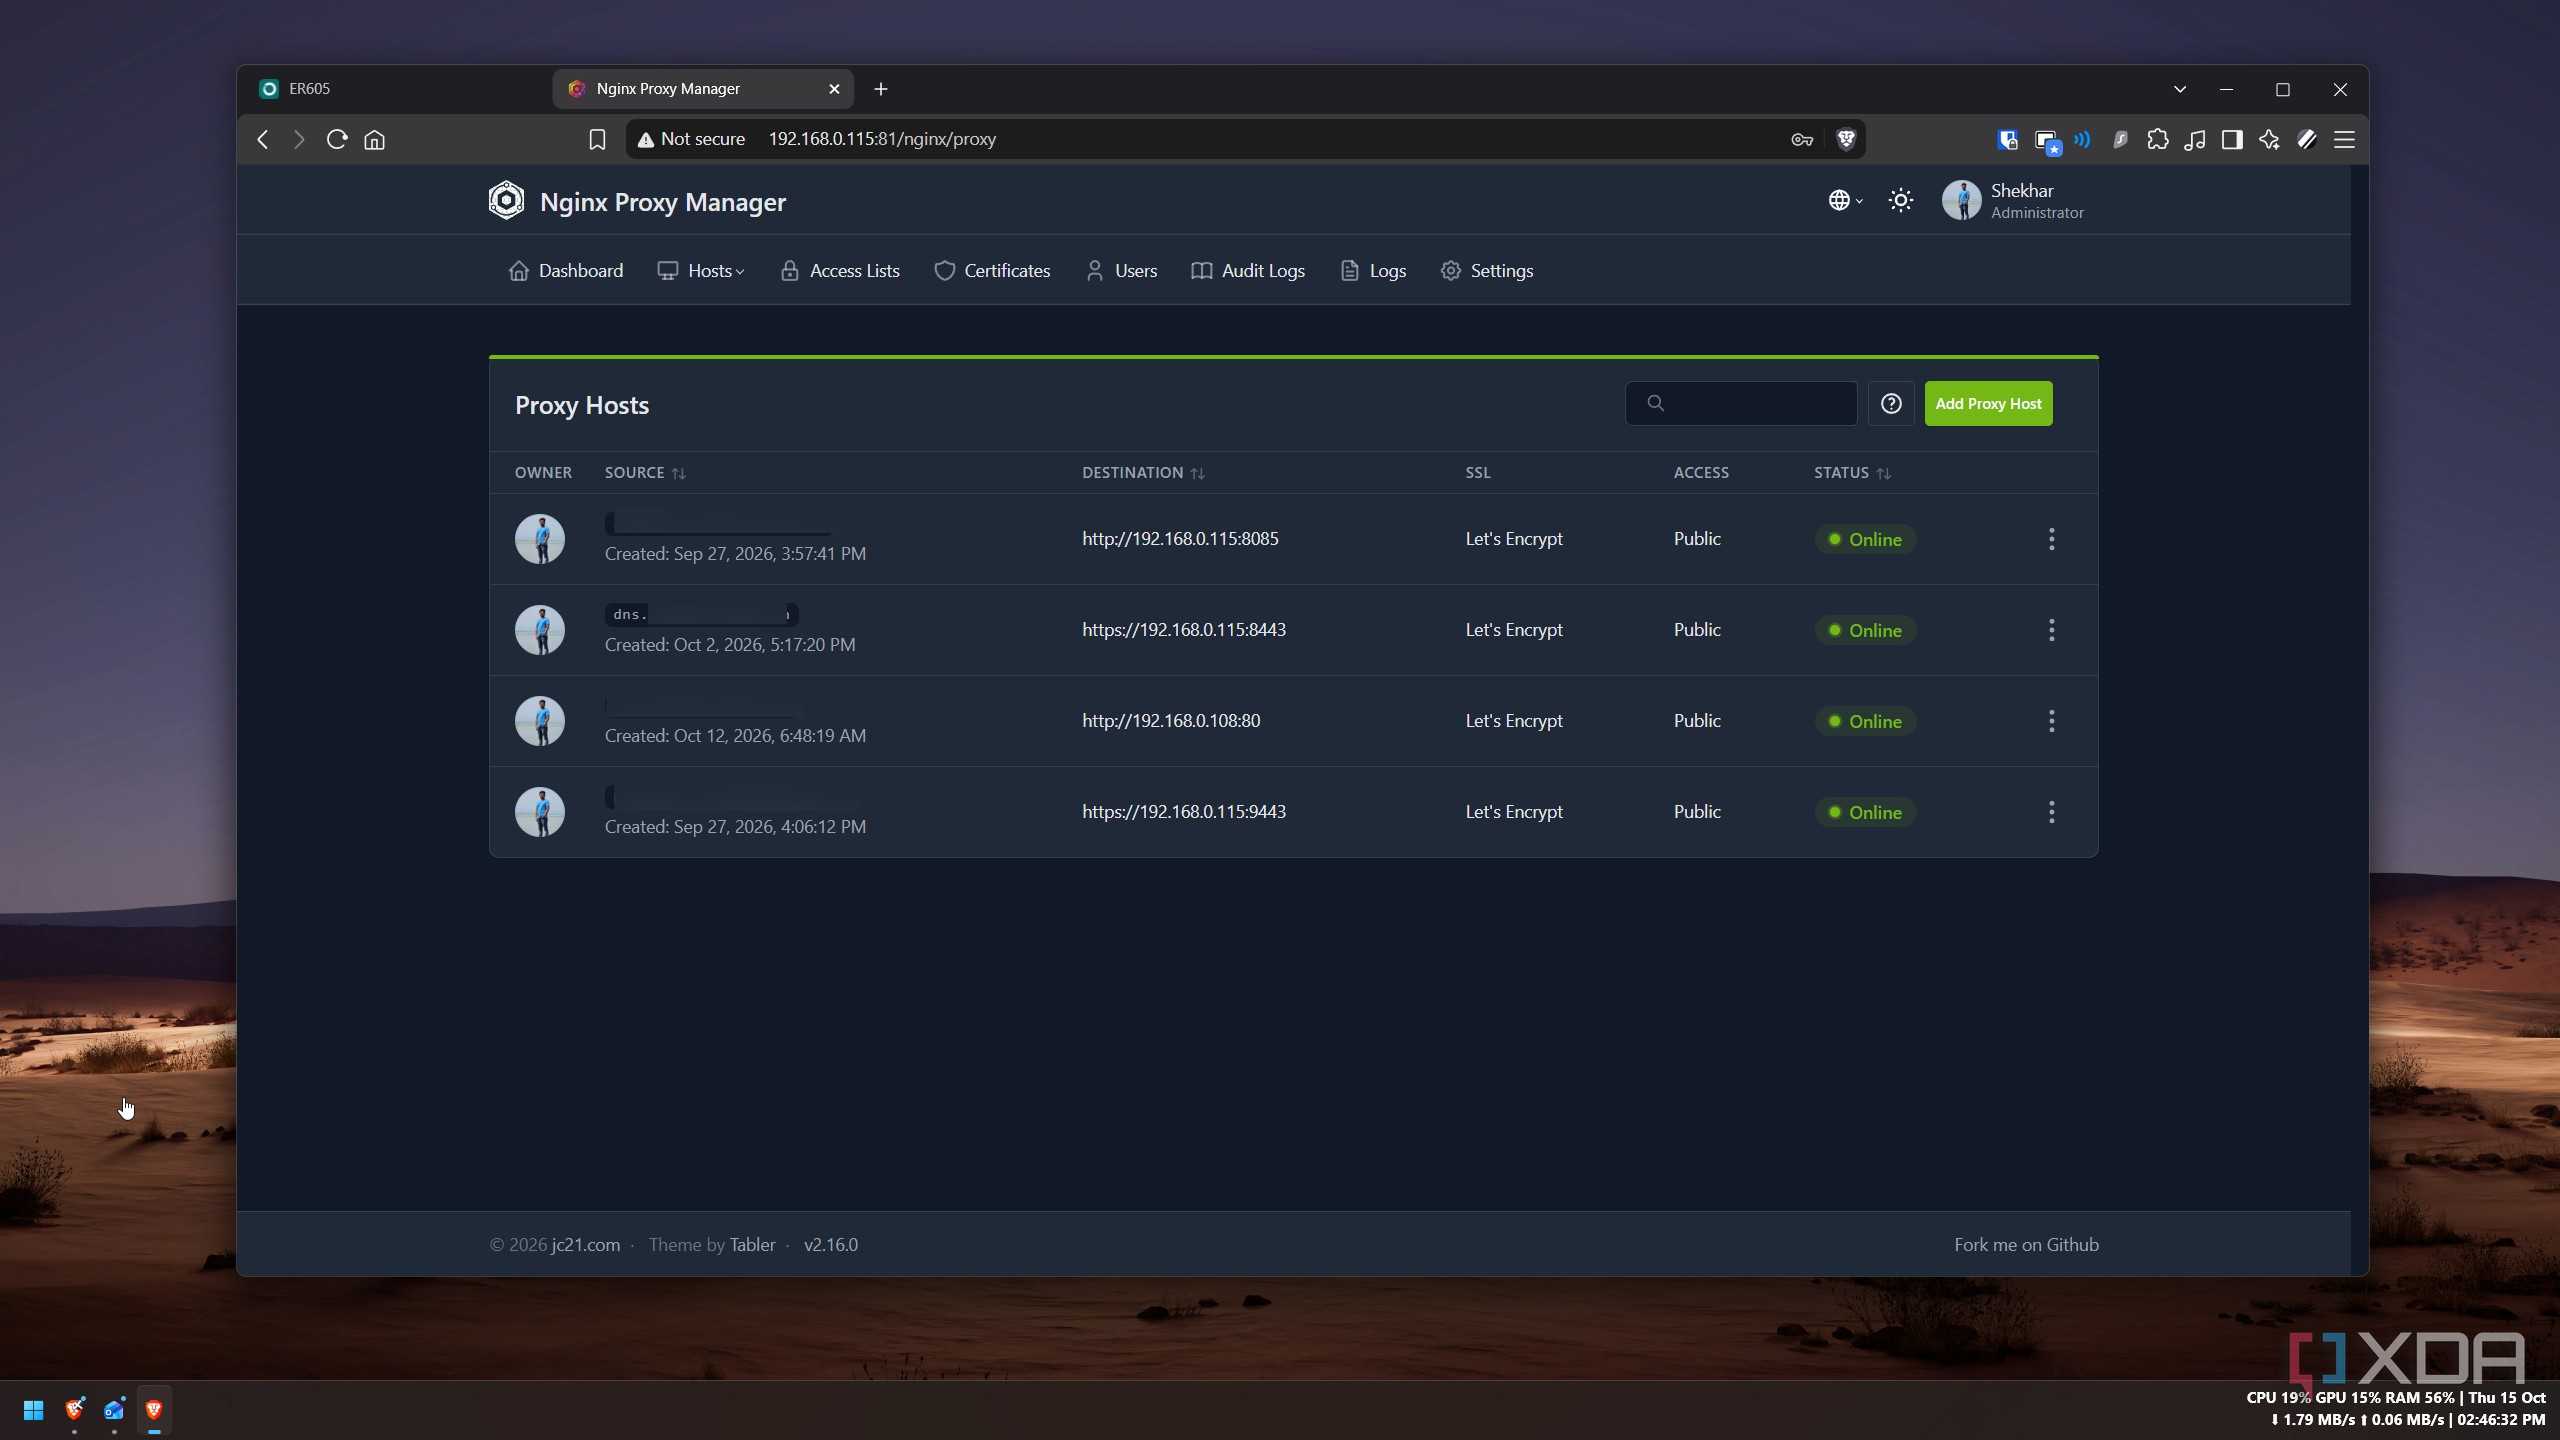Open Settings in the navigation bar
The width and height of the screenshot is (2560, 1440).
[x=1487, y=271]
